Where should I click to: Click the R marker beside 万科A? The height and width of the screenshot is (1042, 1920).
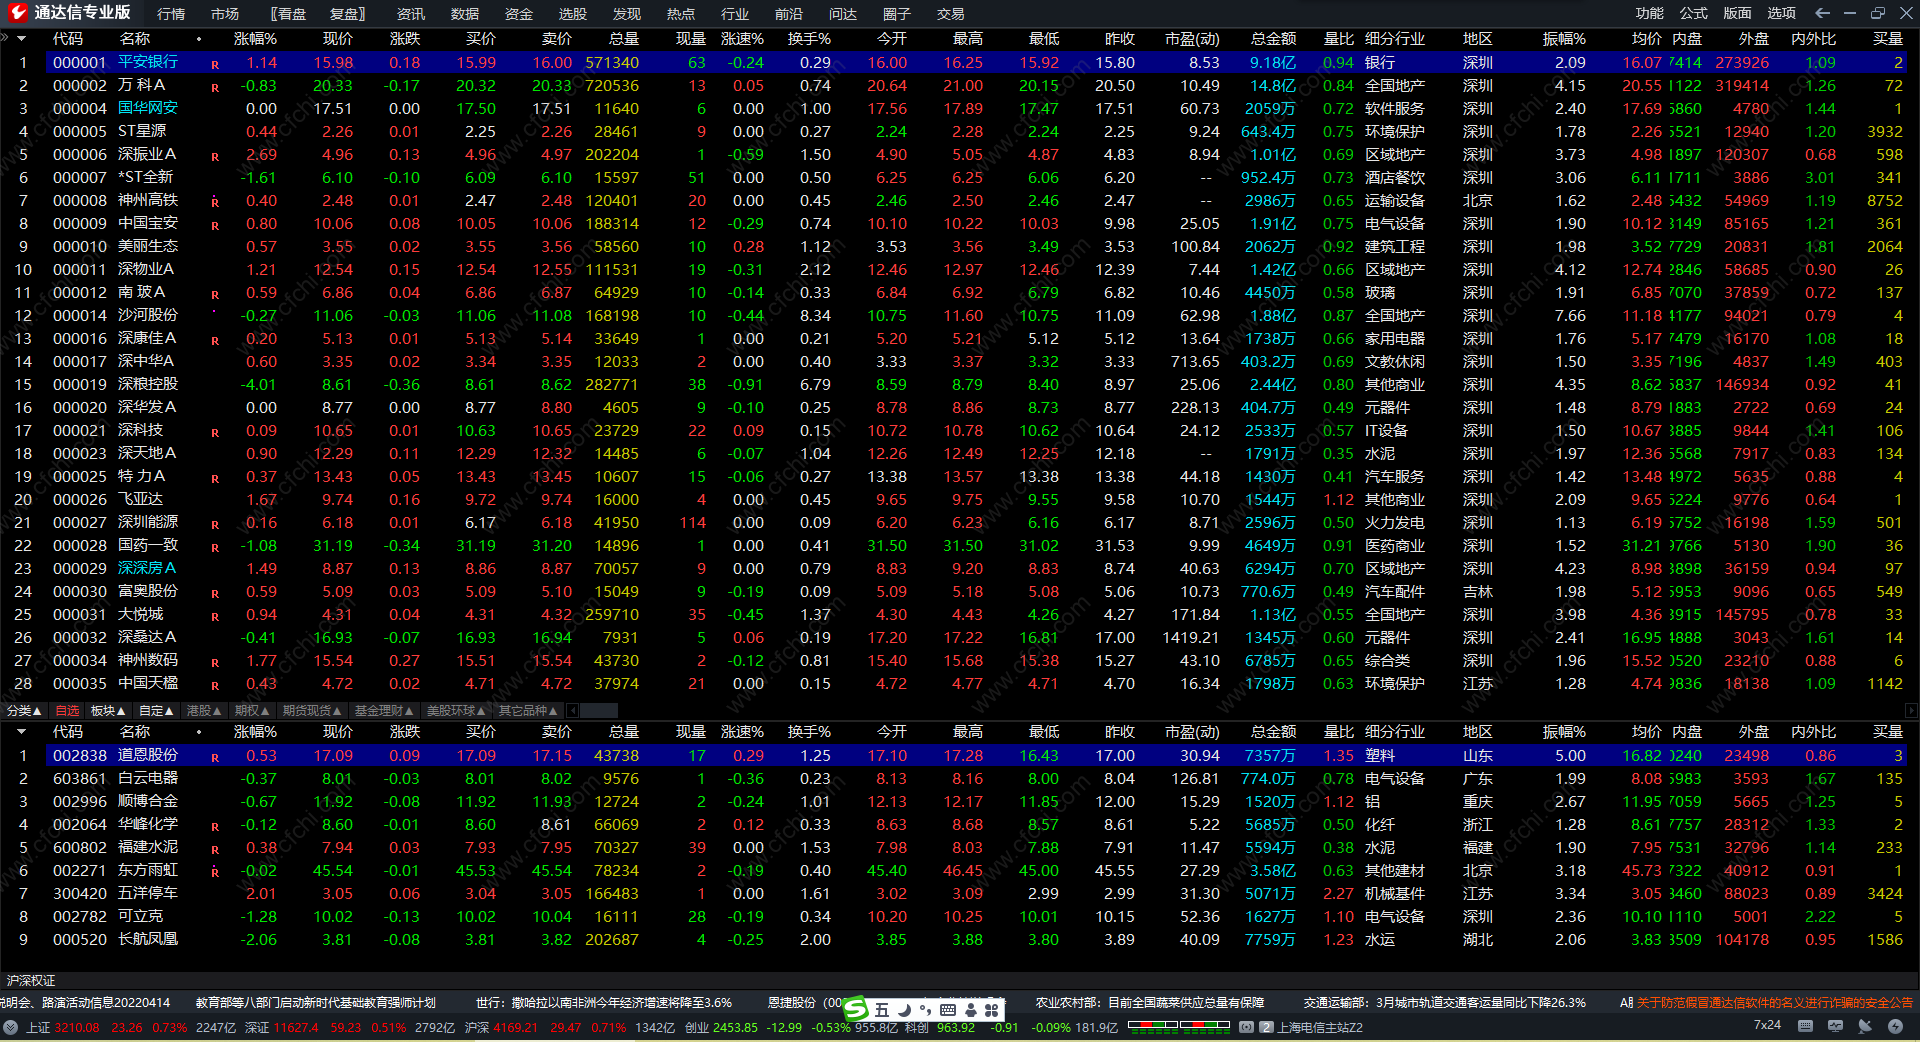215,88
